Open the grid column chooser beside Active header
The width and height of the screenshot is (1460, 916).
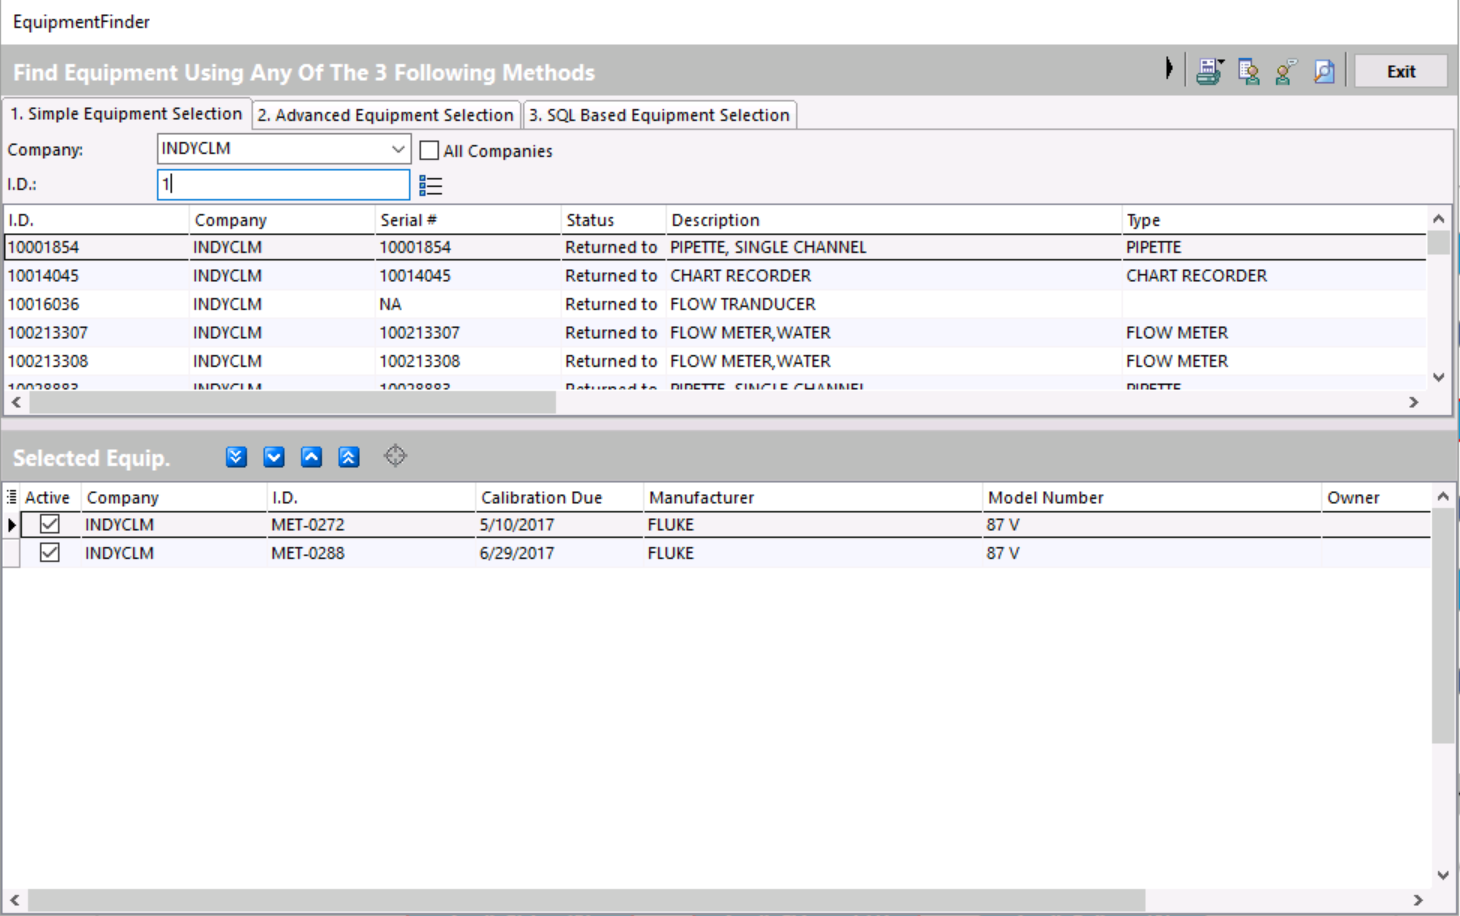[11, 497]
